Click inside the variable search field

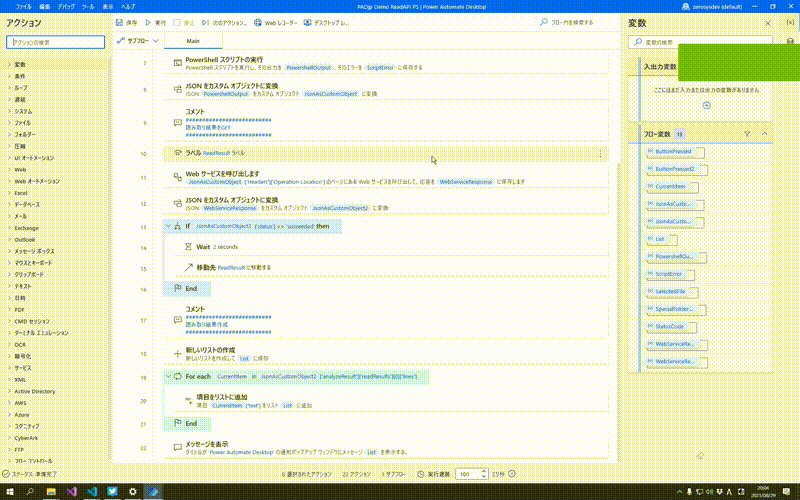point(700,42)
